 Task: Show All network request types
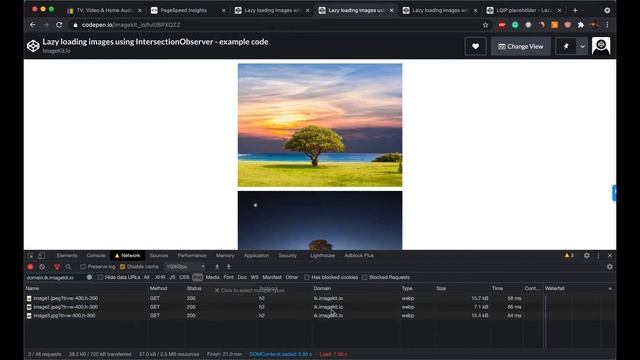(147, 277)
